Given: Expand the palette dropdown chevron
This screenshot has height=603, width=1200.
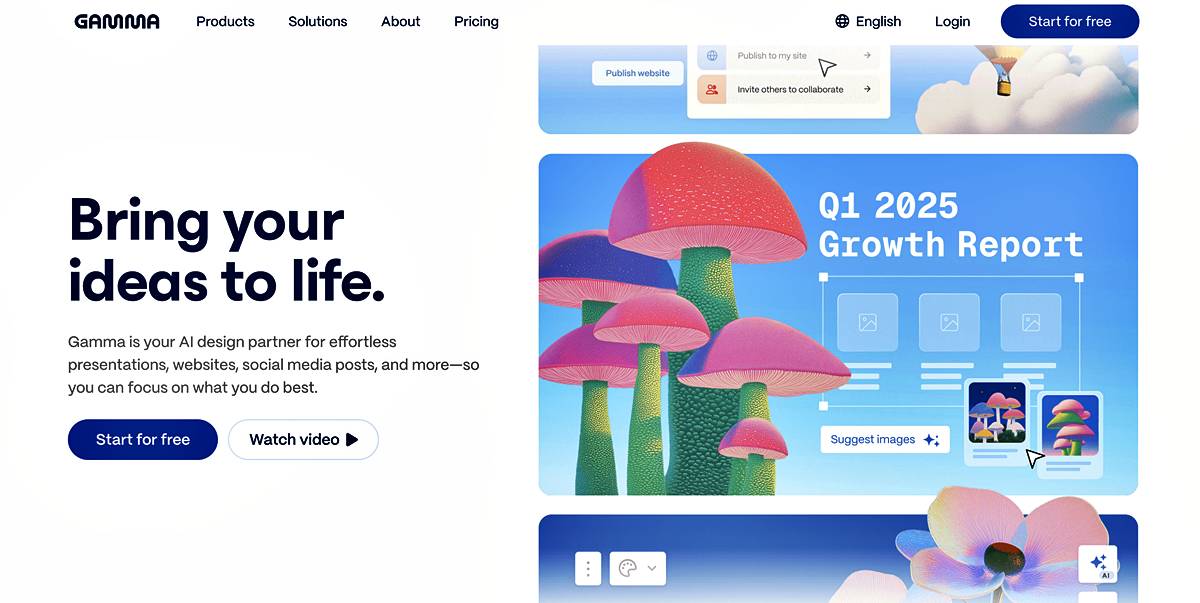Looking at the screenshot, I should (652, 568).
